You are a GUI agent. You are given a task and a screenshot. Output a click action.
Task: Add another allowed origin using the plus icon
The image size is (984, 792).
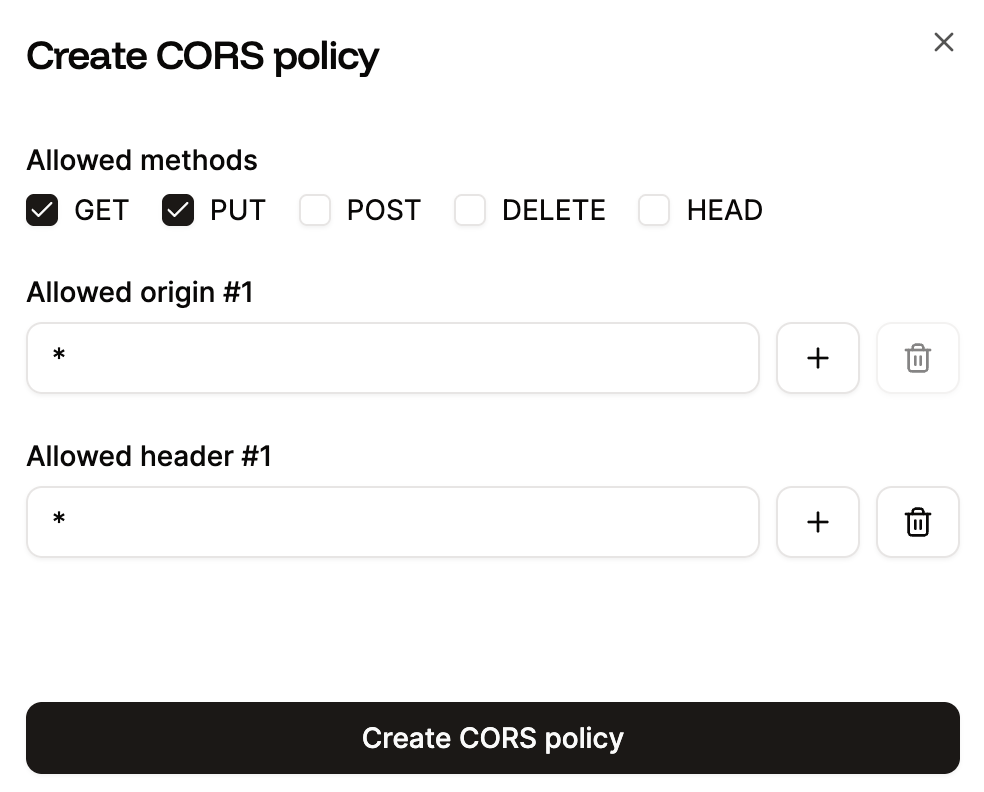point(817,358)
